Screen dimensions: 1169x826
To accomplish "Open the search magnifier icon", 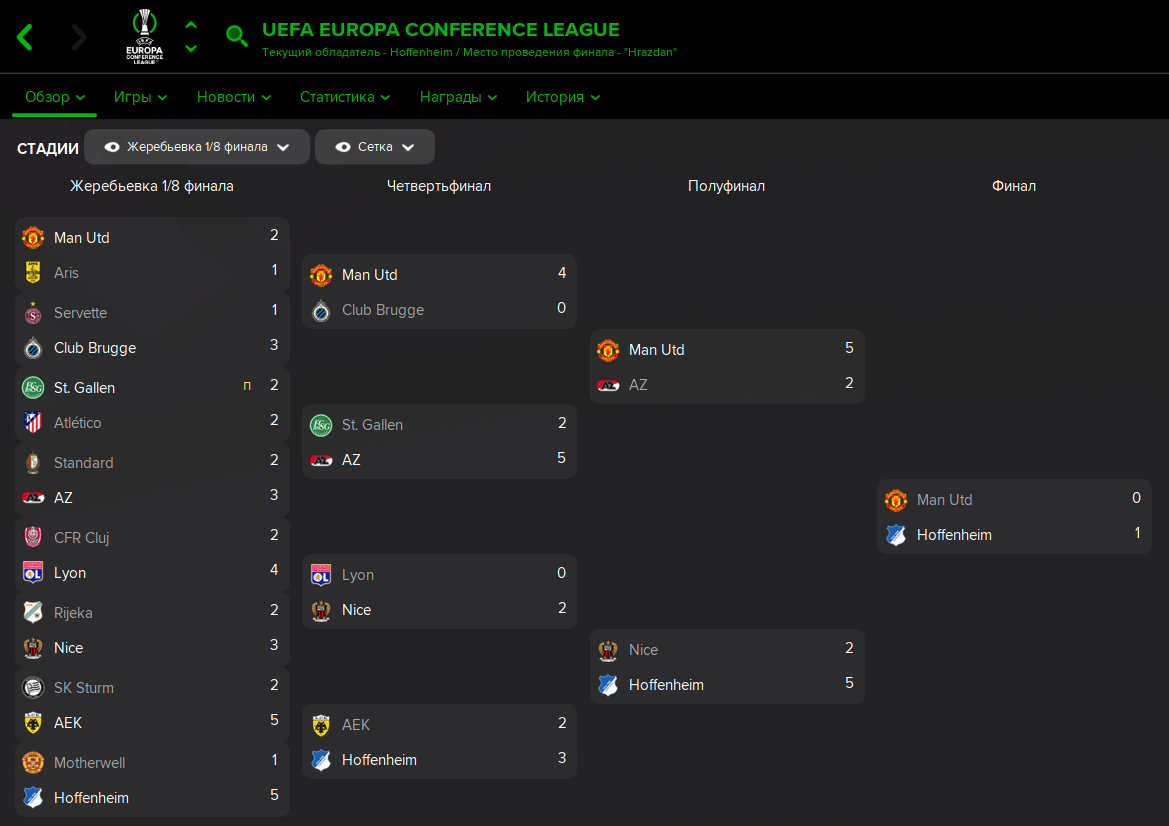I will click(x=236, y=36).
